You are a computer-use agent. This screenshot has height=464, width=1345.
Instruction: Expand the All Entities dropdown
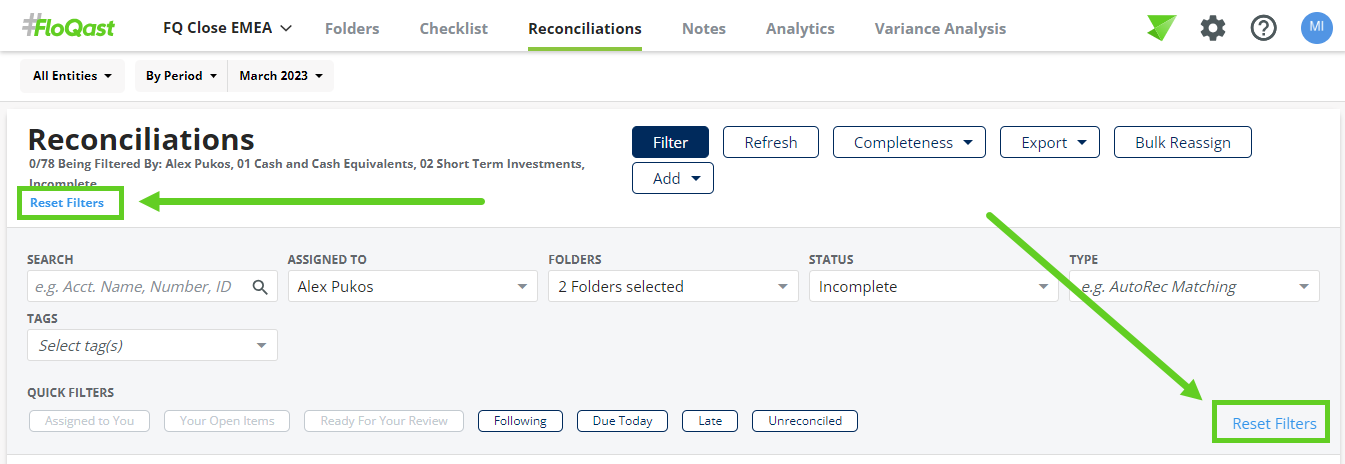click(72, 76)
